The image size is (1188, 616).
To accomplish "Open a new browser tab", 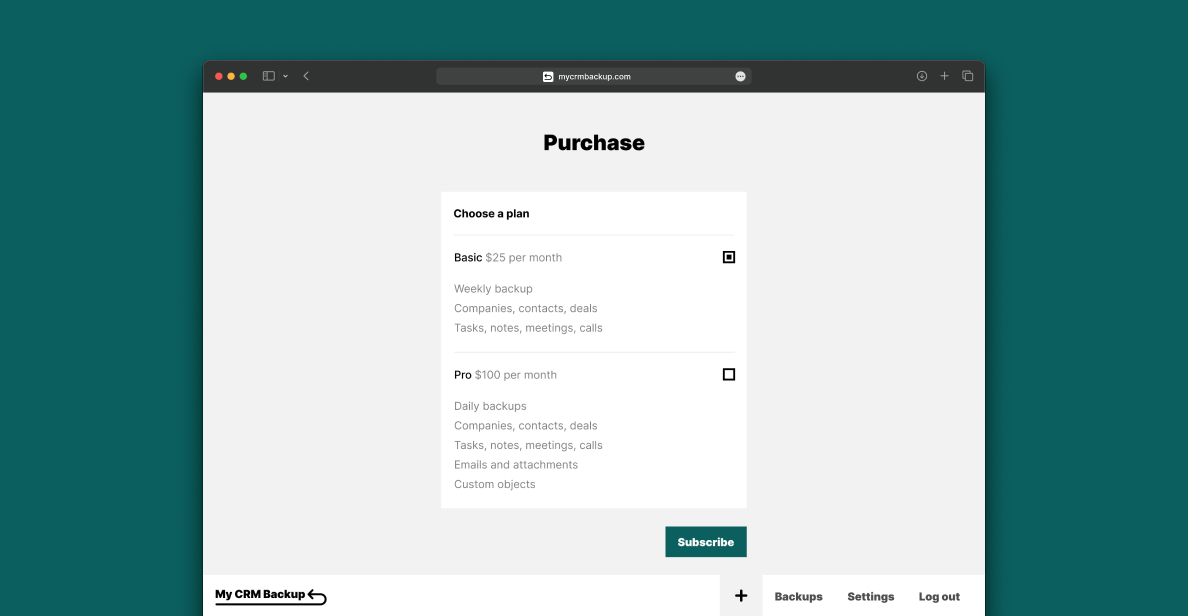I will [944, 76].
